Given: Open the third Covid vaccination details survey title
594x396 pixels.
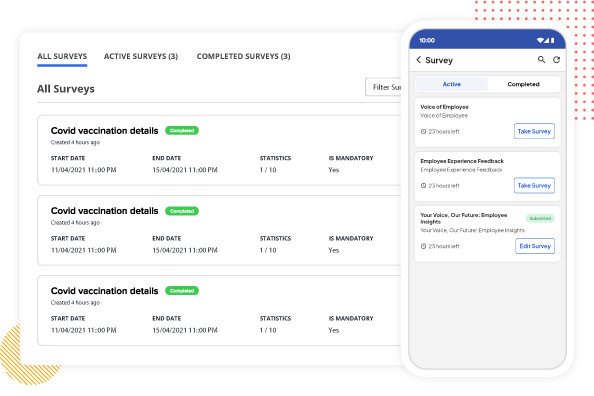Looking at the screenshot, I should [x=105, y=291].
